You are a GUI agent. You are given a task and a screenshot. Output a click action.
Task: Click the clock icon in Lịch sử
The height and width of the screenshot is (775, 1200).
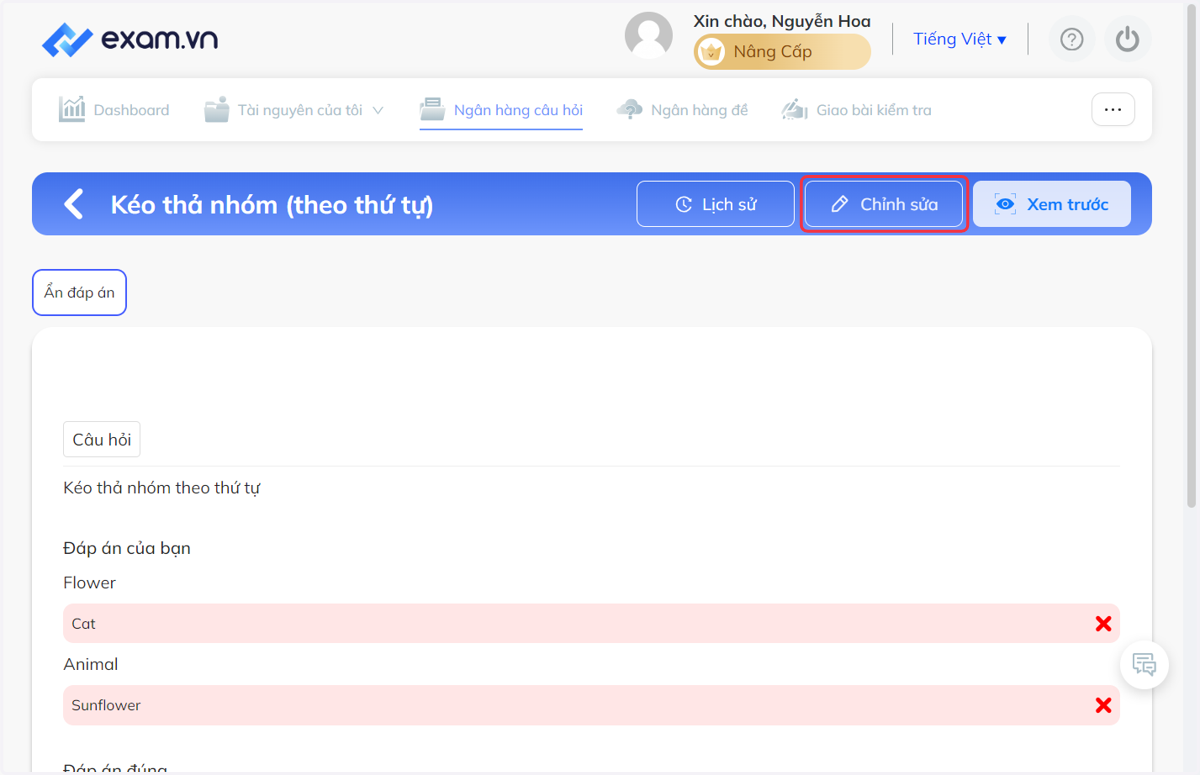684,204
